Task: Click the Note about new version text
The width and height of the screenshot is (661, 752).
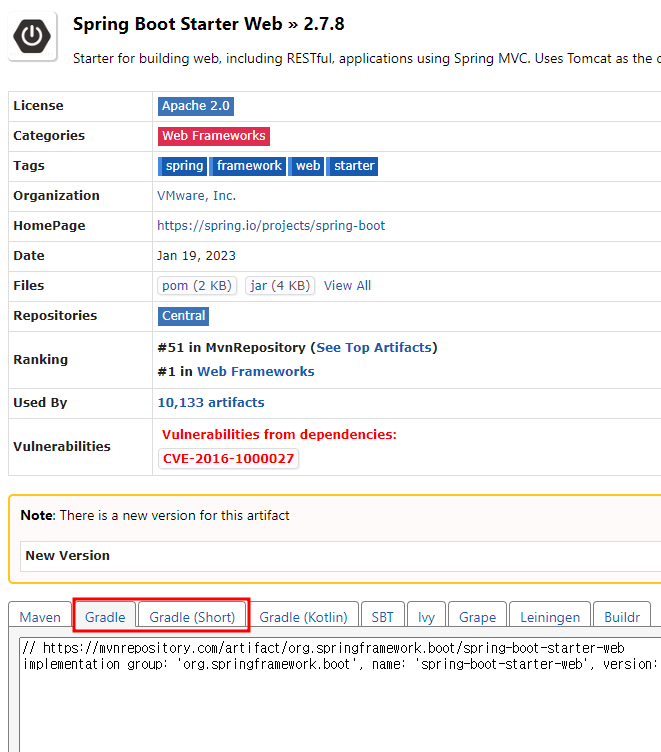Action: 155,516
